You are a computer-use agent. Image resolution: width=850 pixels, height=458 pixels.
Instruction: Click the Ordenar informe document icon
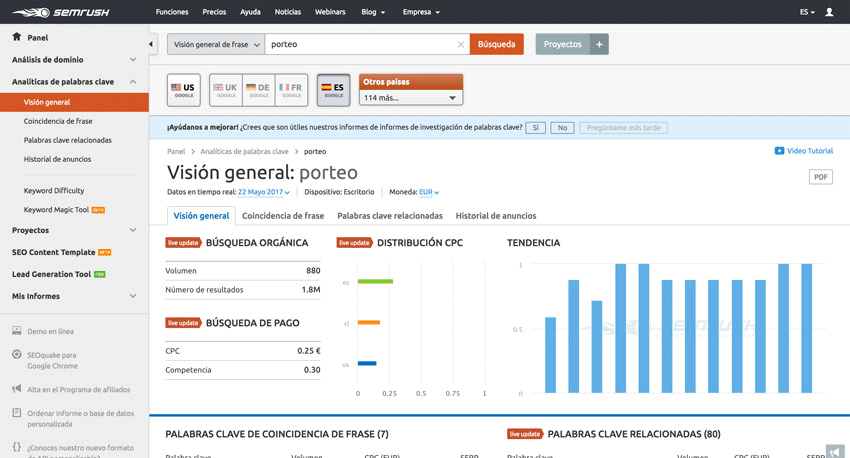[x=17, y=412]
